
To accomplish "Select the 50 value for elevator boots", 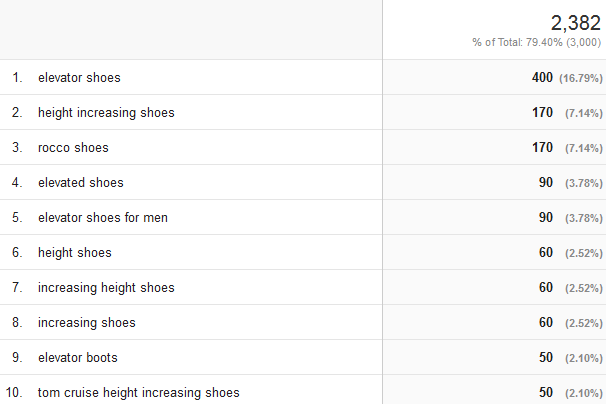I will (x=546, y=357).
